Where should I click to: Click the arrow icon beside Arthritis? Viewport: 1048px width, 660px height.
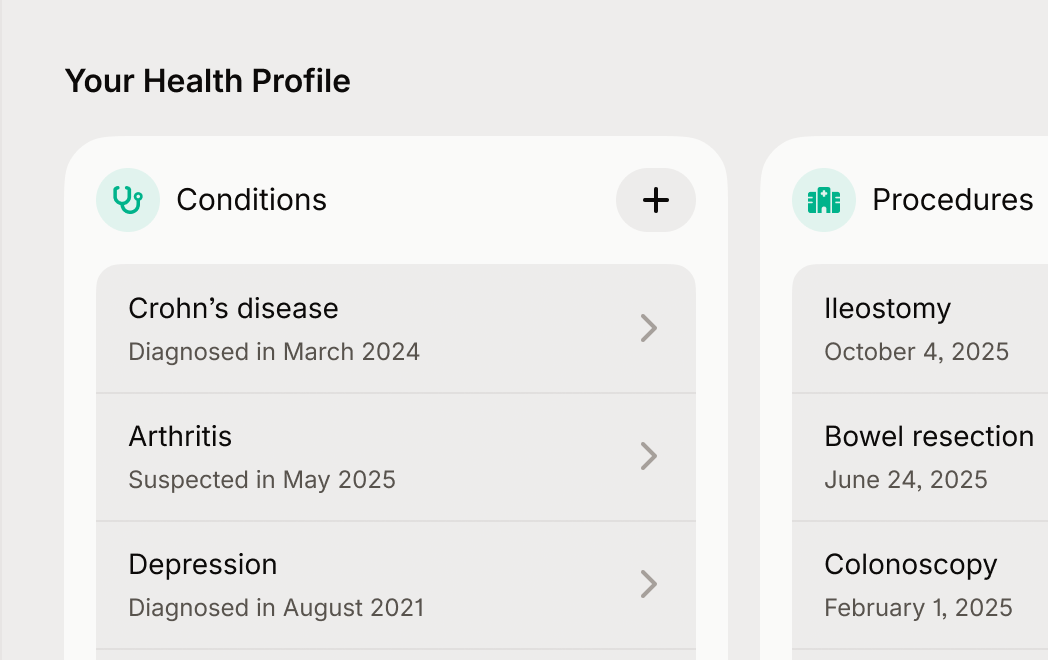pyautogui.click(x=649, y=457)
